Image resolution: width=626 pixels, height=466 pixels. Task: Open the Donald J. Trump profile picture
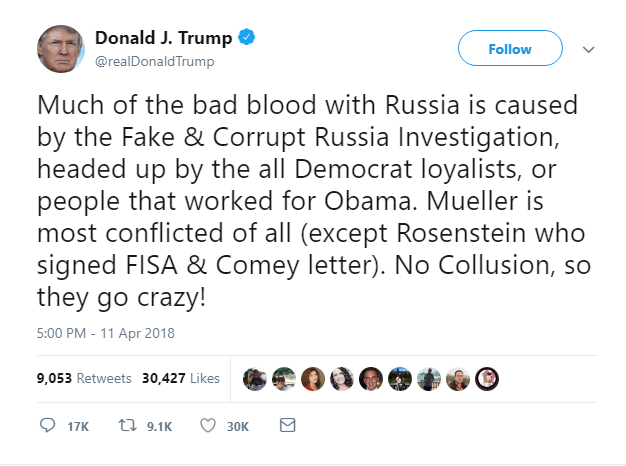(x=61, y=49)
